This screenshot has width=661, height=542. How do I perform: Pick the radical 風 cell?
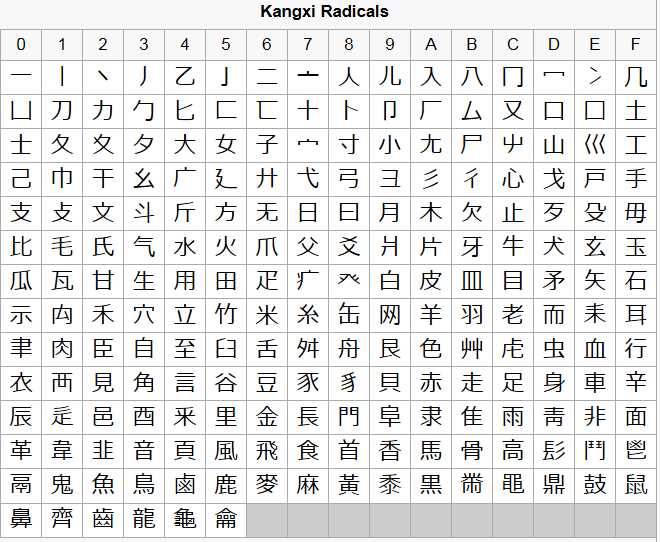[x=226, y=451]
